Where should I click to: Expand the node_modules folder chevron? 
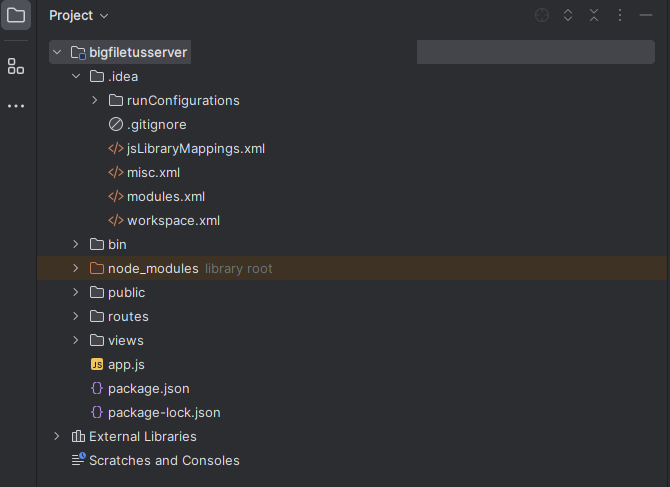(x=76, y=268)
